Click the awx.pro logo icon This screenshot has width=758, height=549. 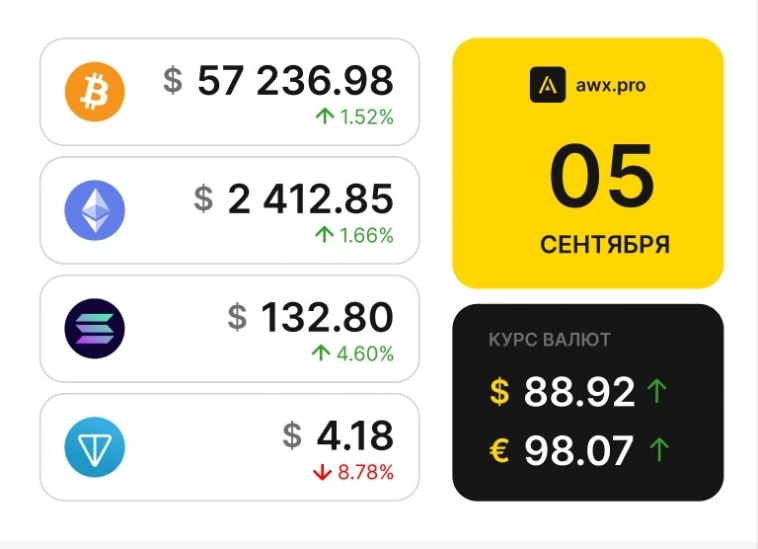tap(547, 85)
